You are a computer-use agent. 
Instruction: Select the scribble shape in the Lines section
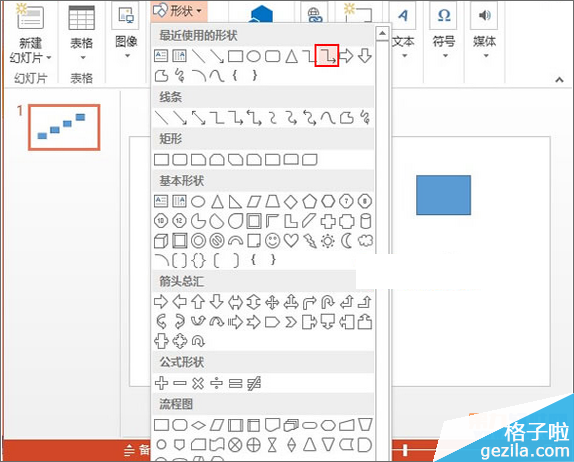click(x=365, y=118)
